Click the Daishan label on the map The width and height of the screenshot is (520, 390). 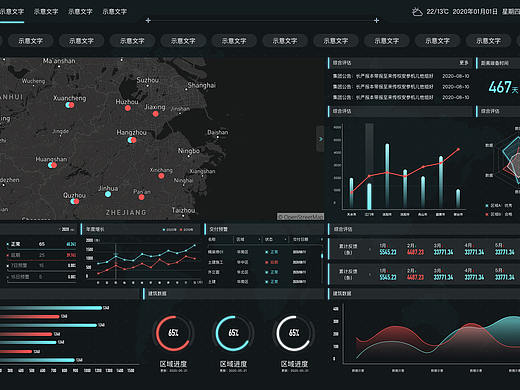[x=218, y=132]
